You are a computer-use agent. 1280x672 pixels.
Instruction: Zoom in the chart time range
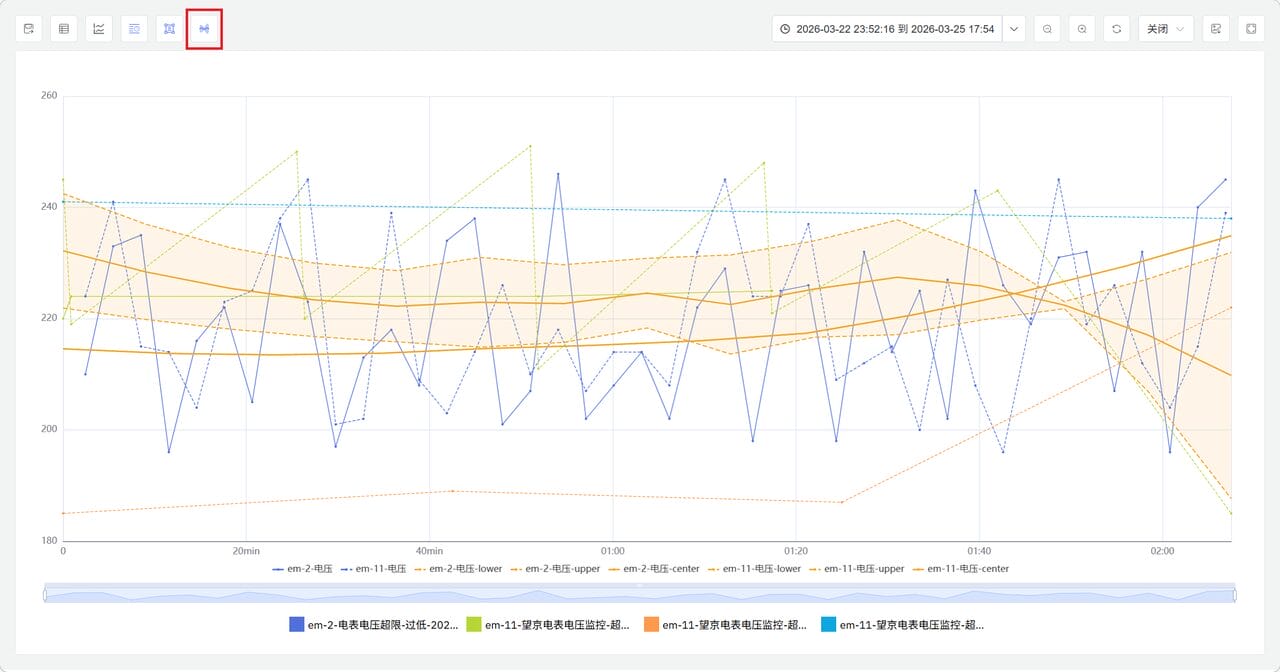point(1082,29)
